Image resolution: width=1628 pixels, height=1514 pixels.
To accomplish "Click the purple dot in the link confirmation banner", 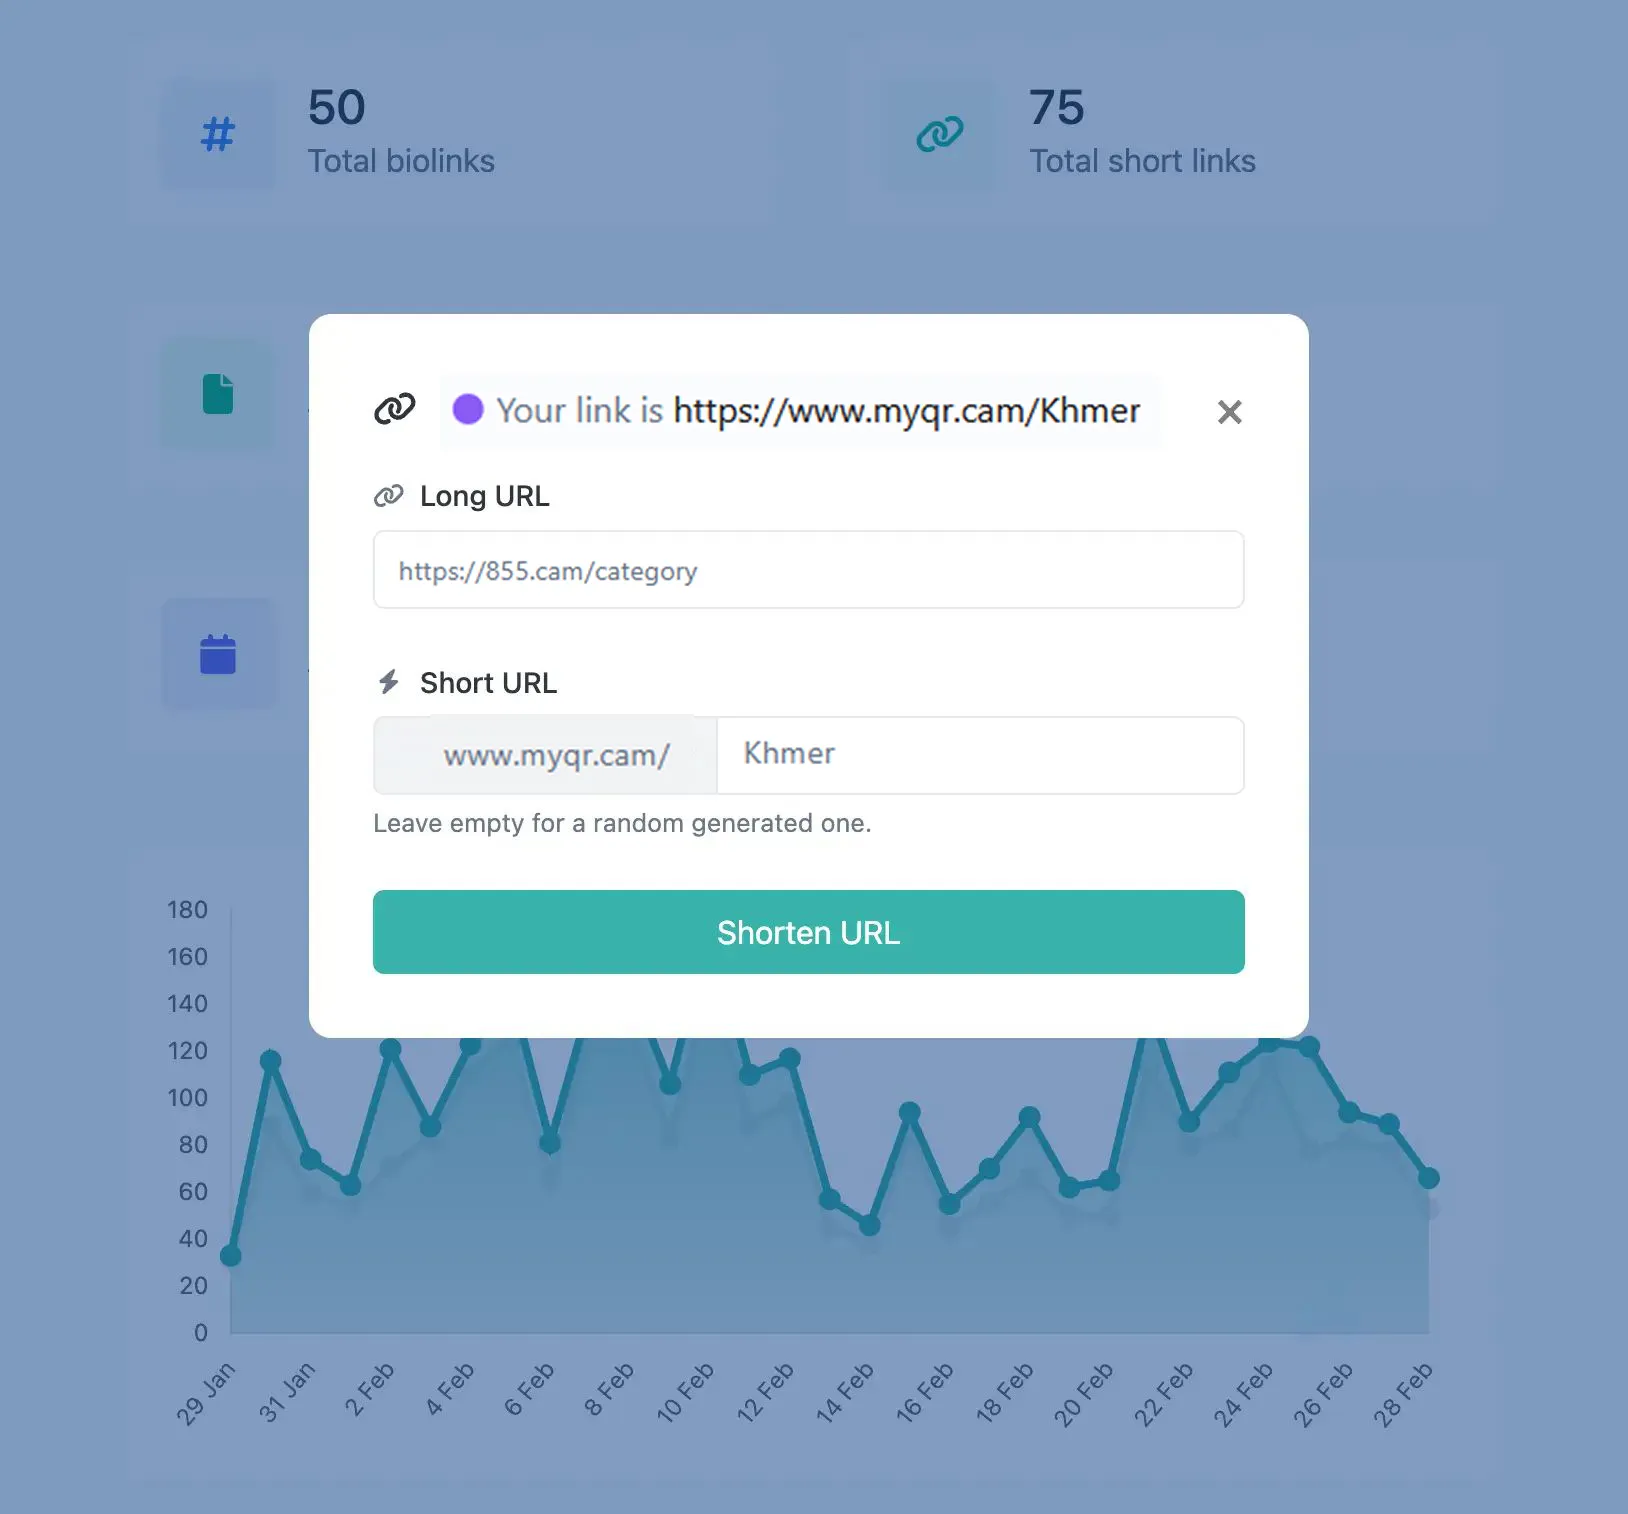I will click(470, 410).
